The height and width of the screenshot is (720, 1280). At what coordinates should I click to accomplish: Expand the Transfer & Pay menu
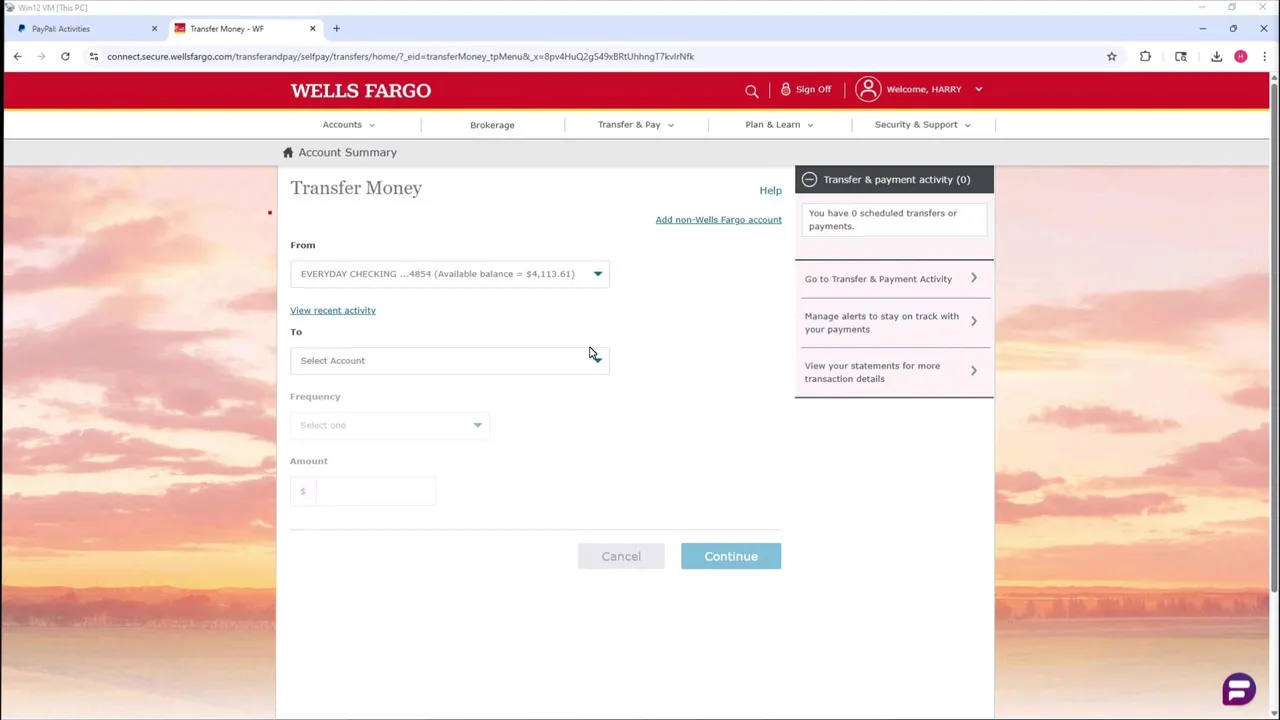[636, 125]
